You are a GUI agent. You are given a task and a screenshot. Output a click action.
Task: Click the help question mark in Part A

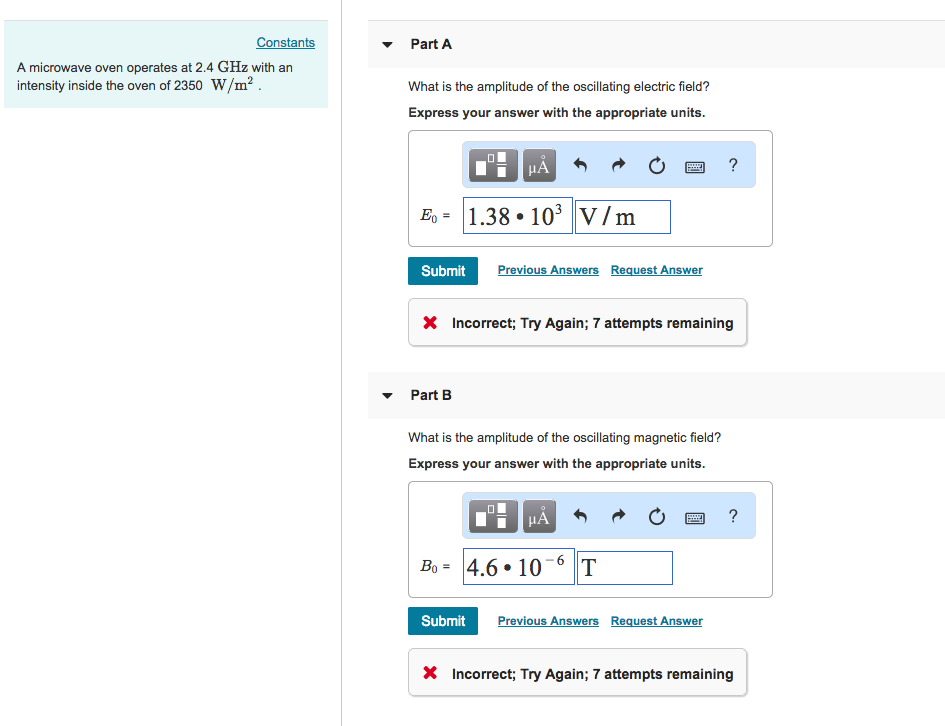click(x=733, y=166)
